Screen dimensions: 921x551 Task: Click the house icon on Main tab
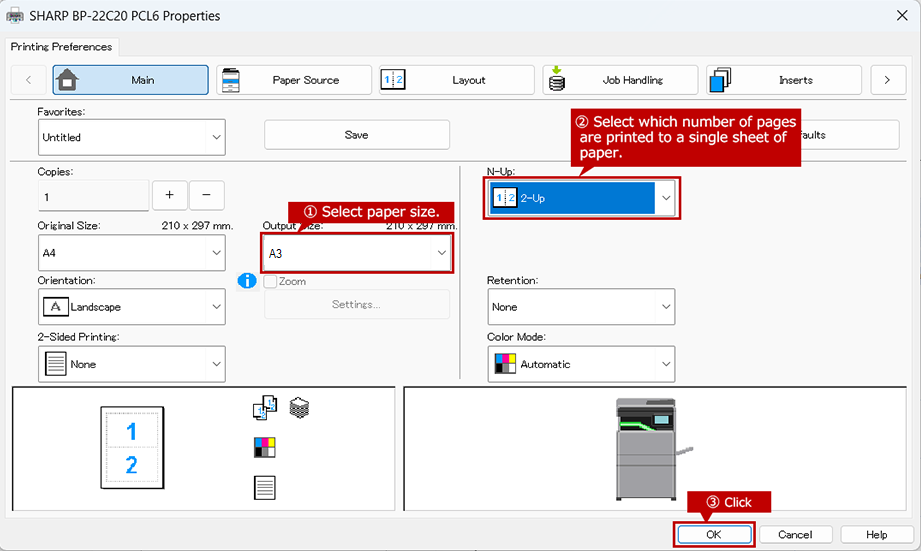tap(67, 79)
